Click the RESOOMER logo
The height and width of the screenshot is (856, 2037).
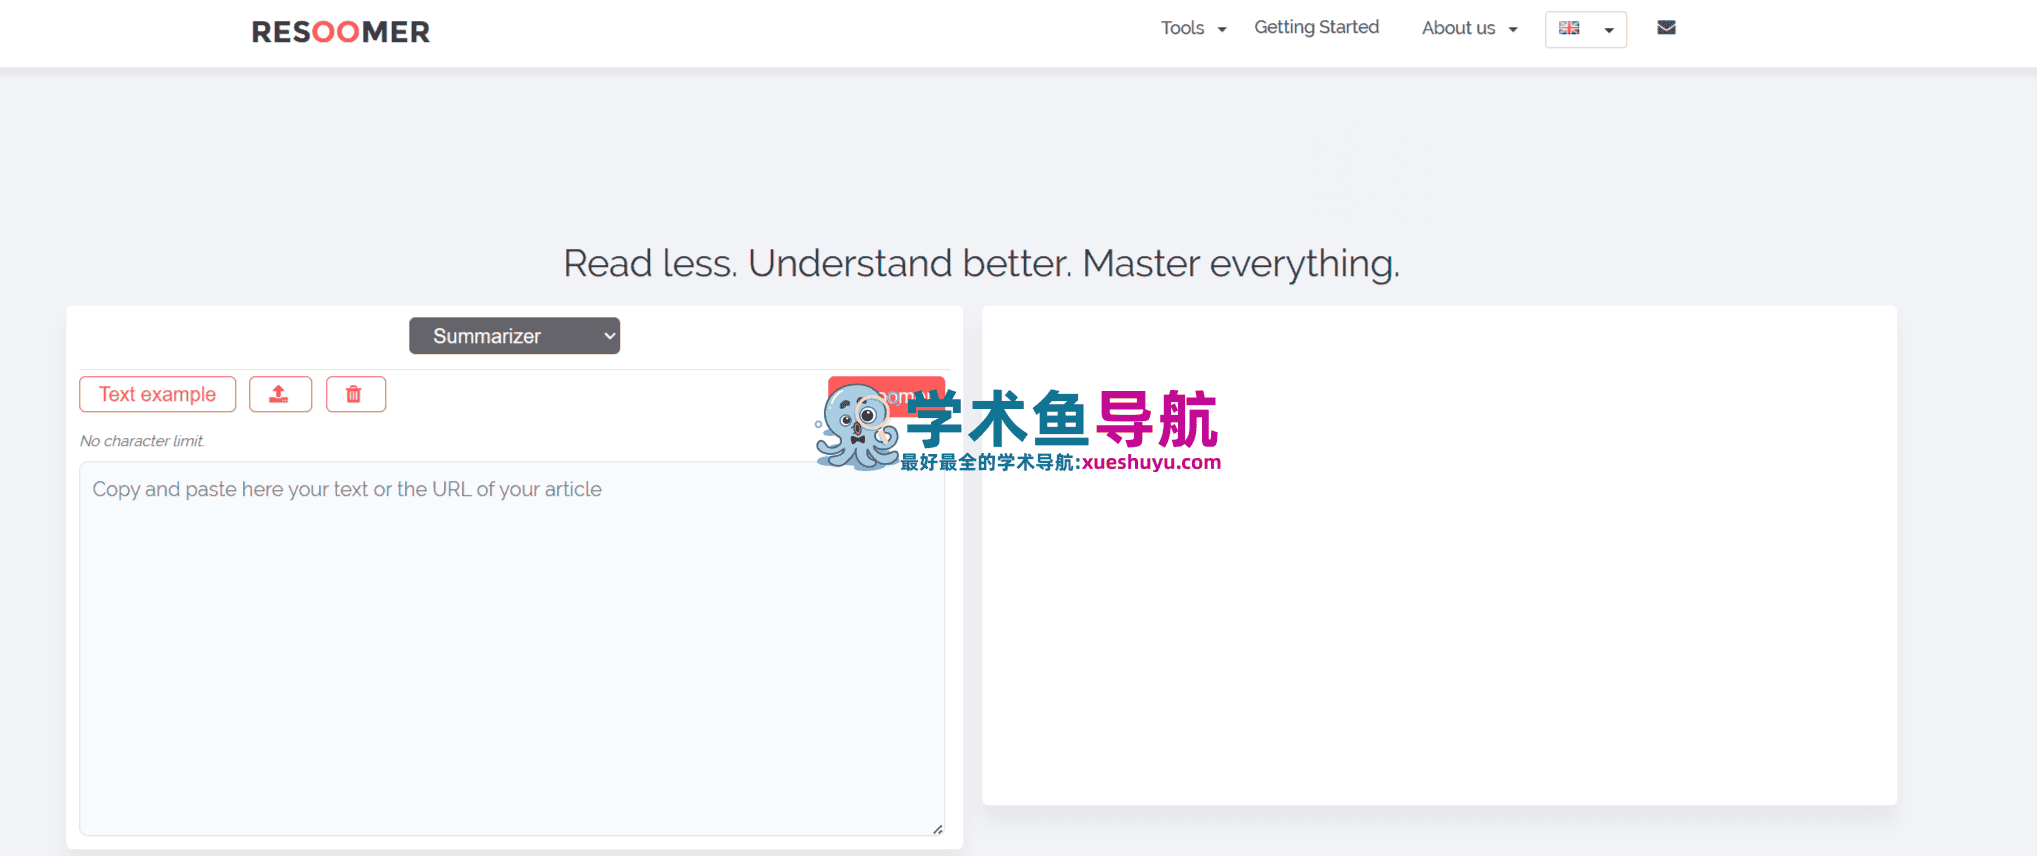tap(340, 32)
